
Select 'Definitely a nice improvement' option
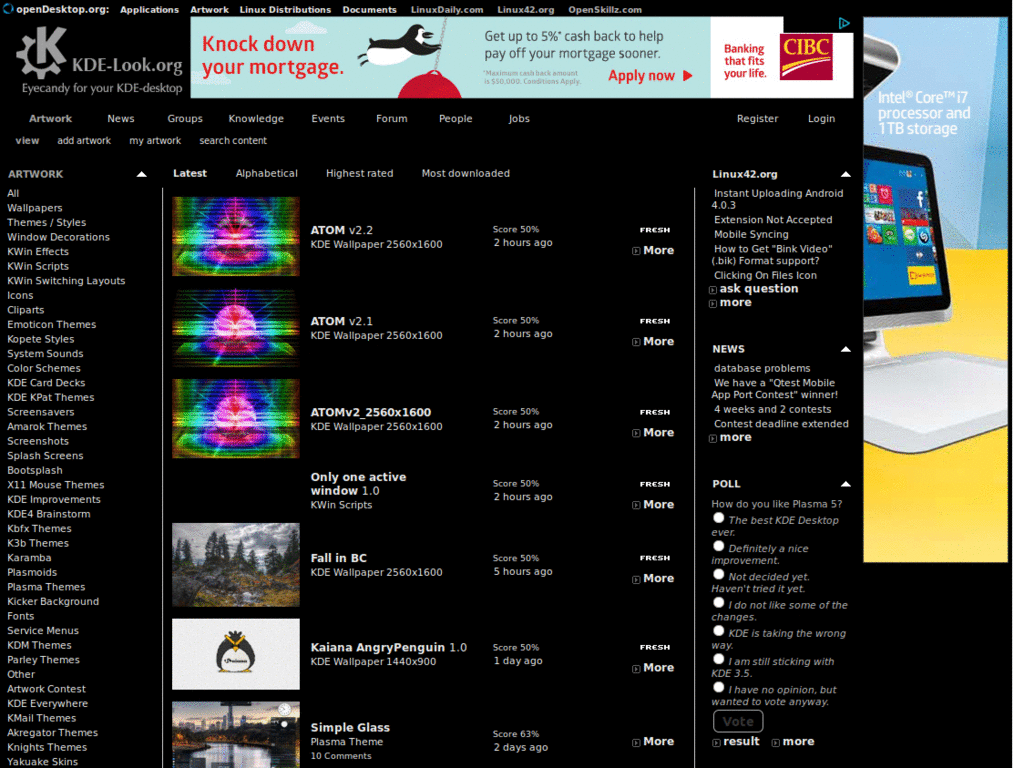click(x=718, y=546)
